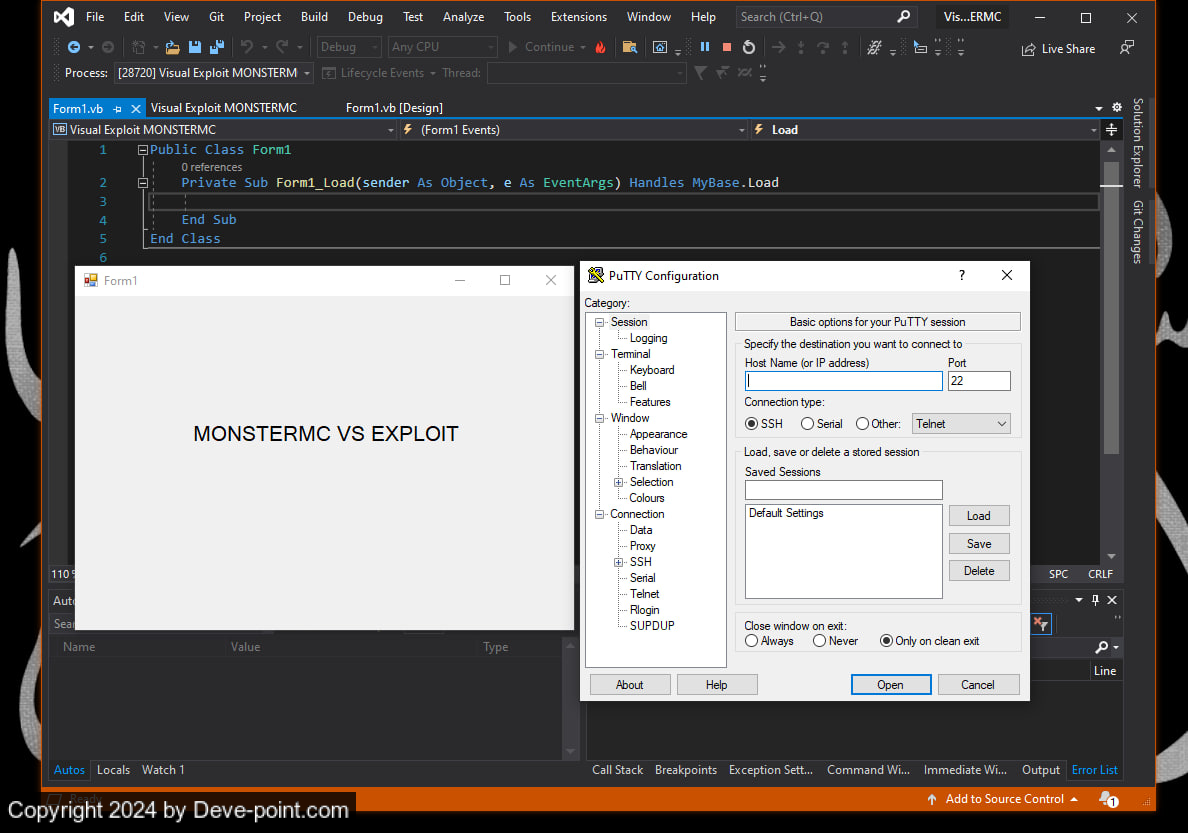This screenshot has height=833, width=1188.
Task: Click the Pause (Break All) debug icon
Action: click(x=705, y=47)
